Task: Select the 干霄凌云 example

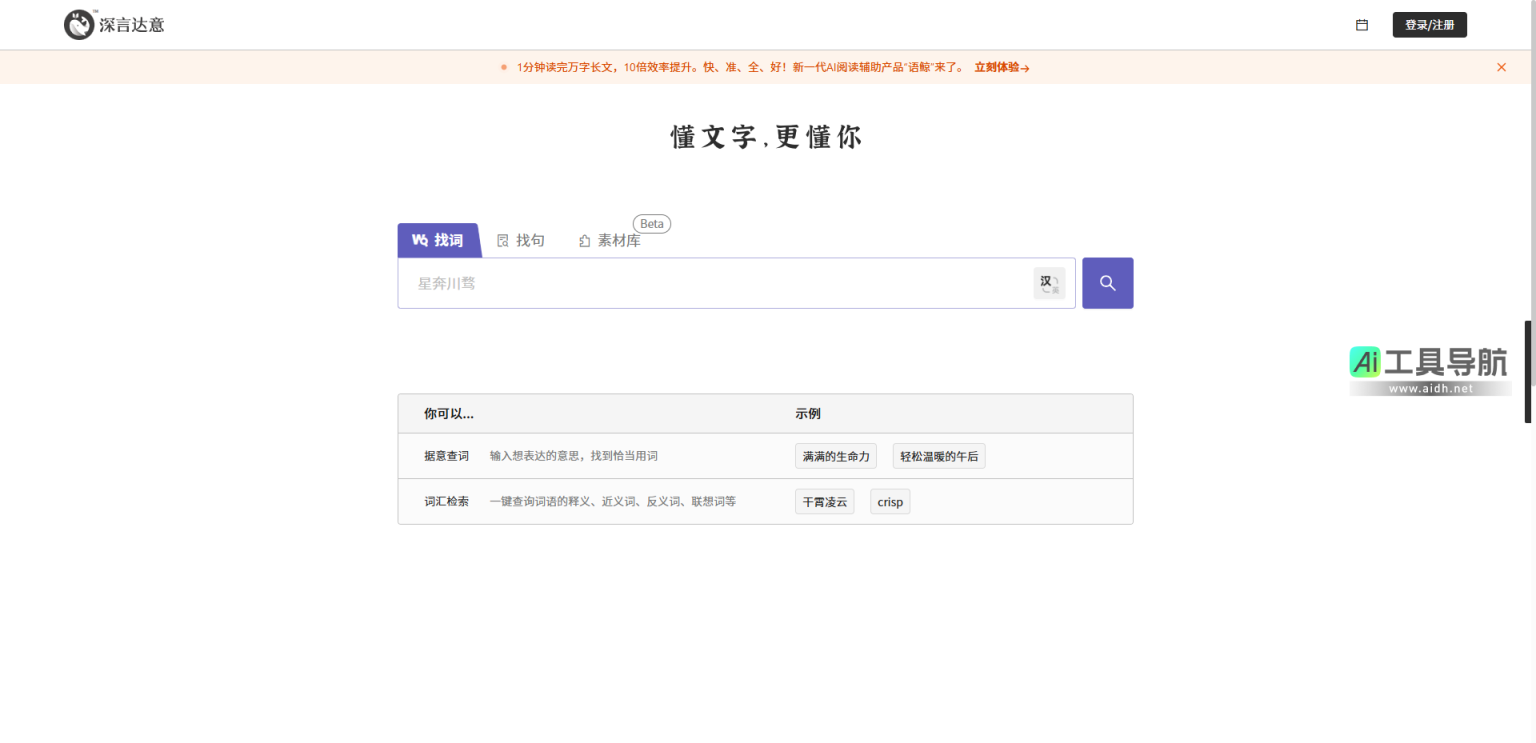Action: click(824, 501)
